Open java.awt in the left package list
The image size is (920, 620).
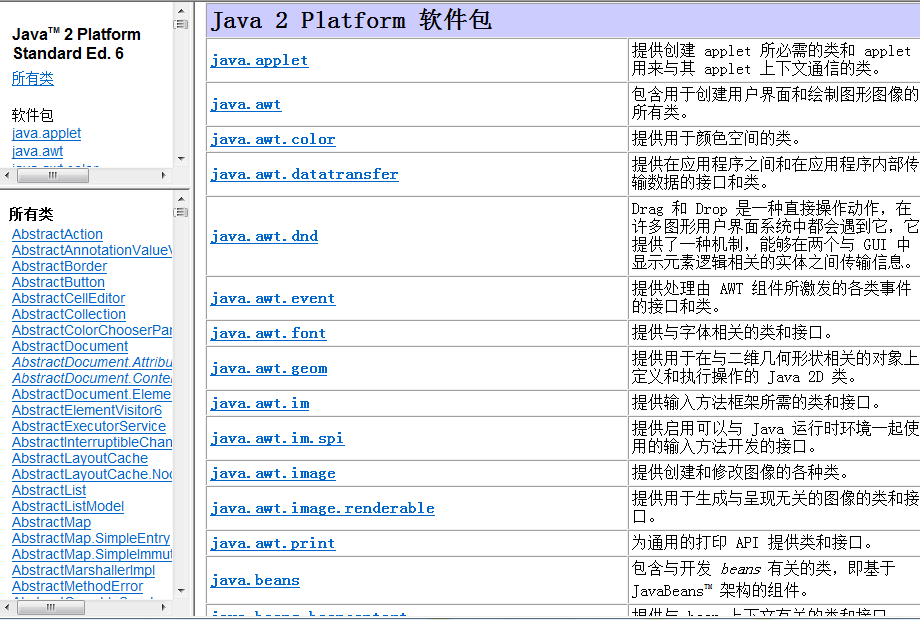[38, 151]
